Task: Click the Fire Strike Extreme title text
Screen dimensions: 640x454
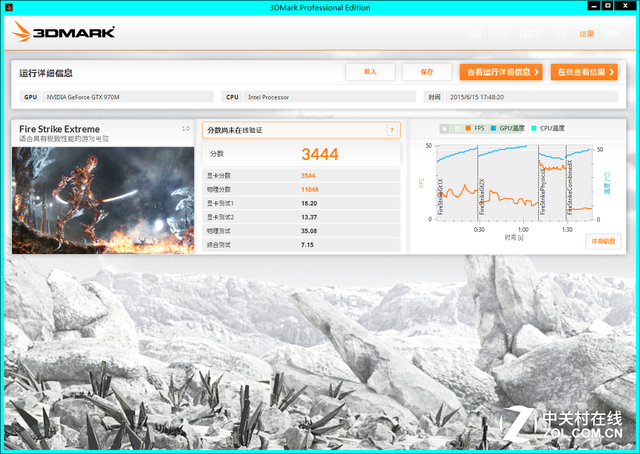Action: (60, 129)
